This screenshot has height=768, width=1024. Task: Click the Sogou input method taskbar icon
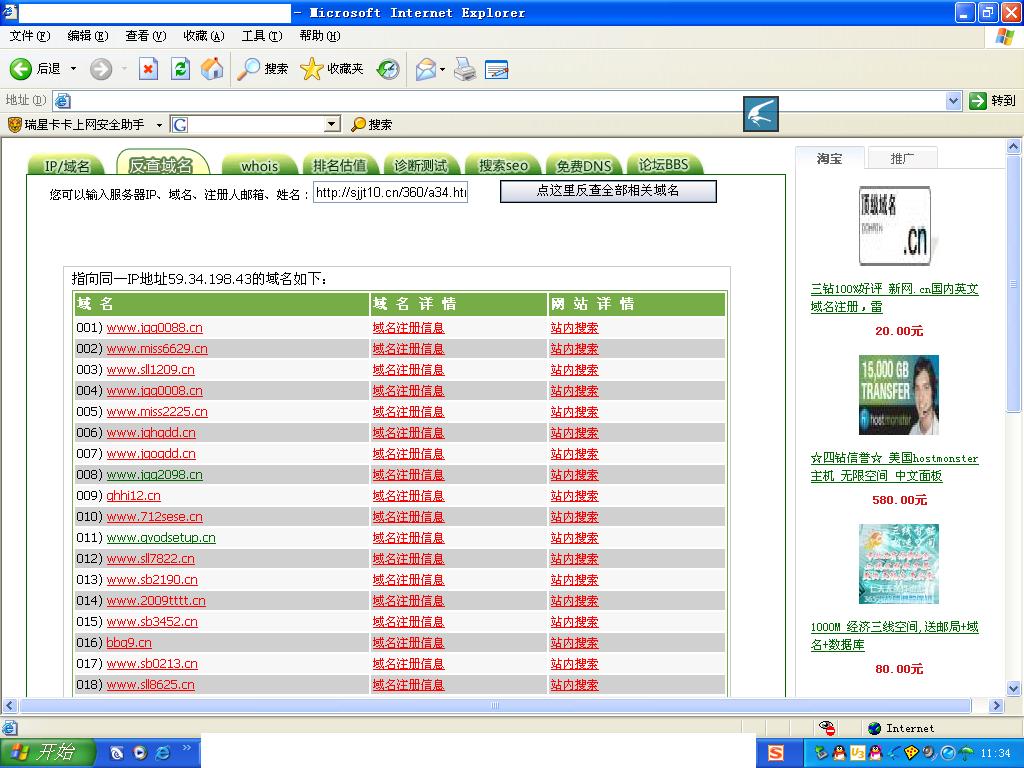(x=777, y=753)
